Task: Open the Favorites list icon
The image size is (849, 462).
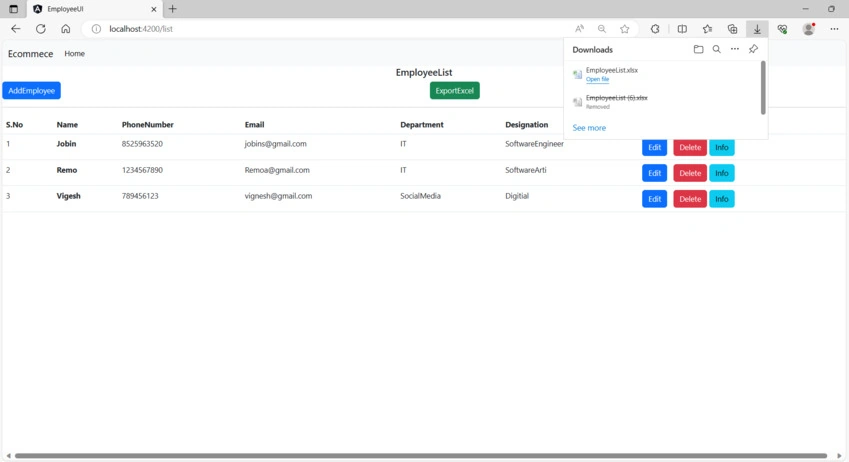Action: (707, 29)
